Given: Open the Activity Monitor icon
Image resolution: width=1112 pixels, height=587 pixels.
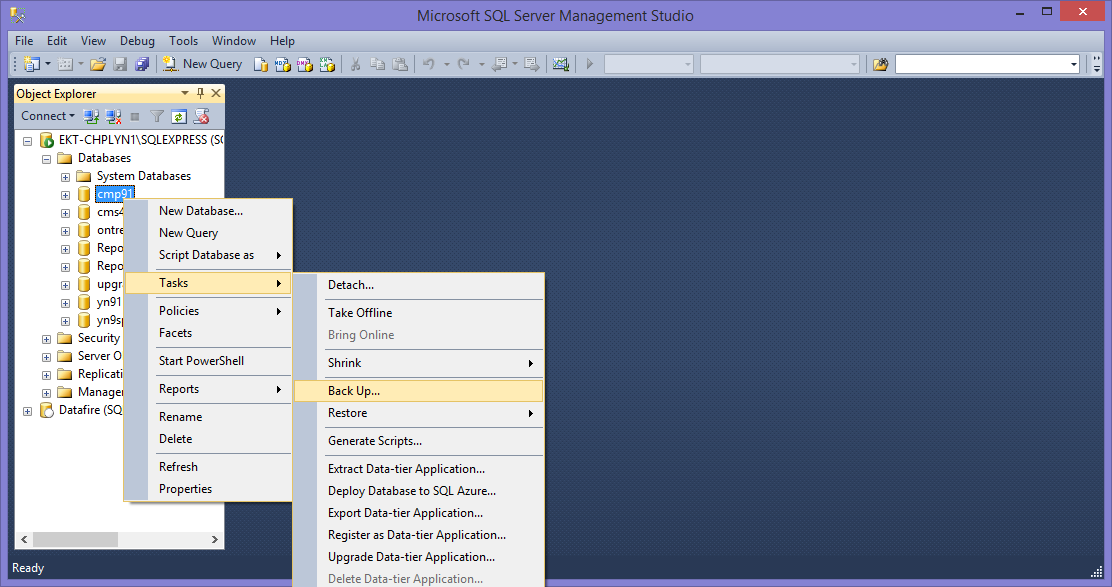Looking at the screenshot, I should [x=561, y=65].
